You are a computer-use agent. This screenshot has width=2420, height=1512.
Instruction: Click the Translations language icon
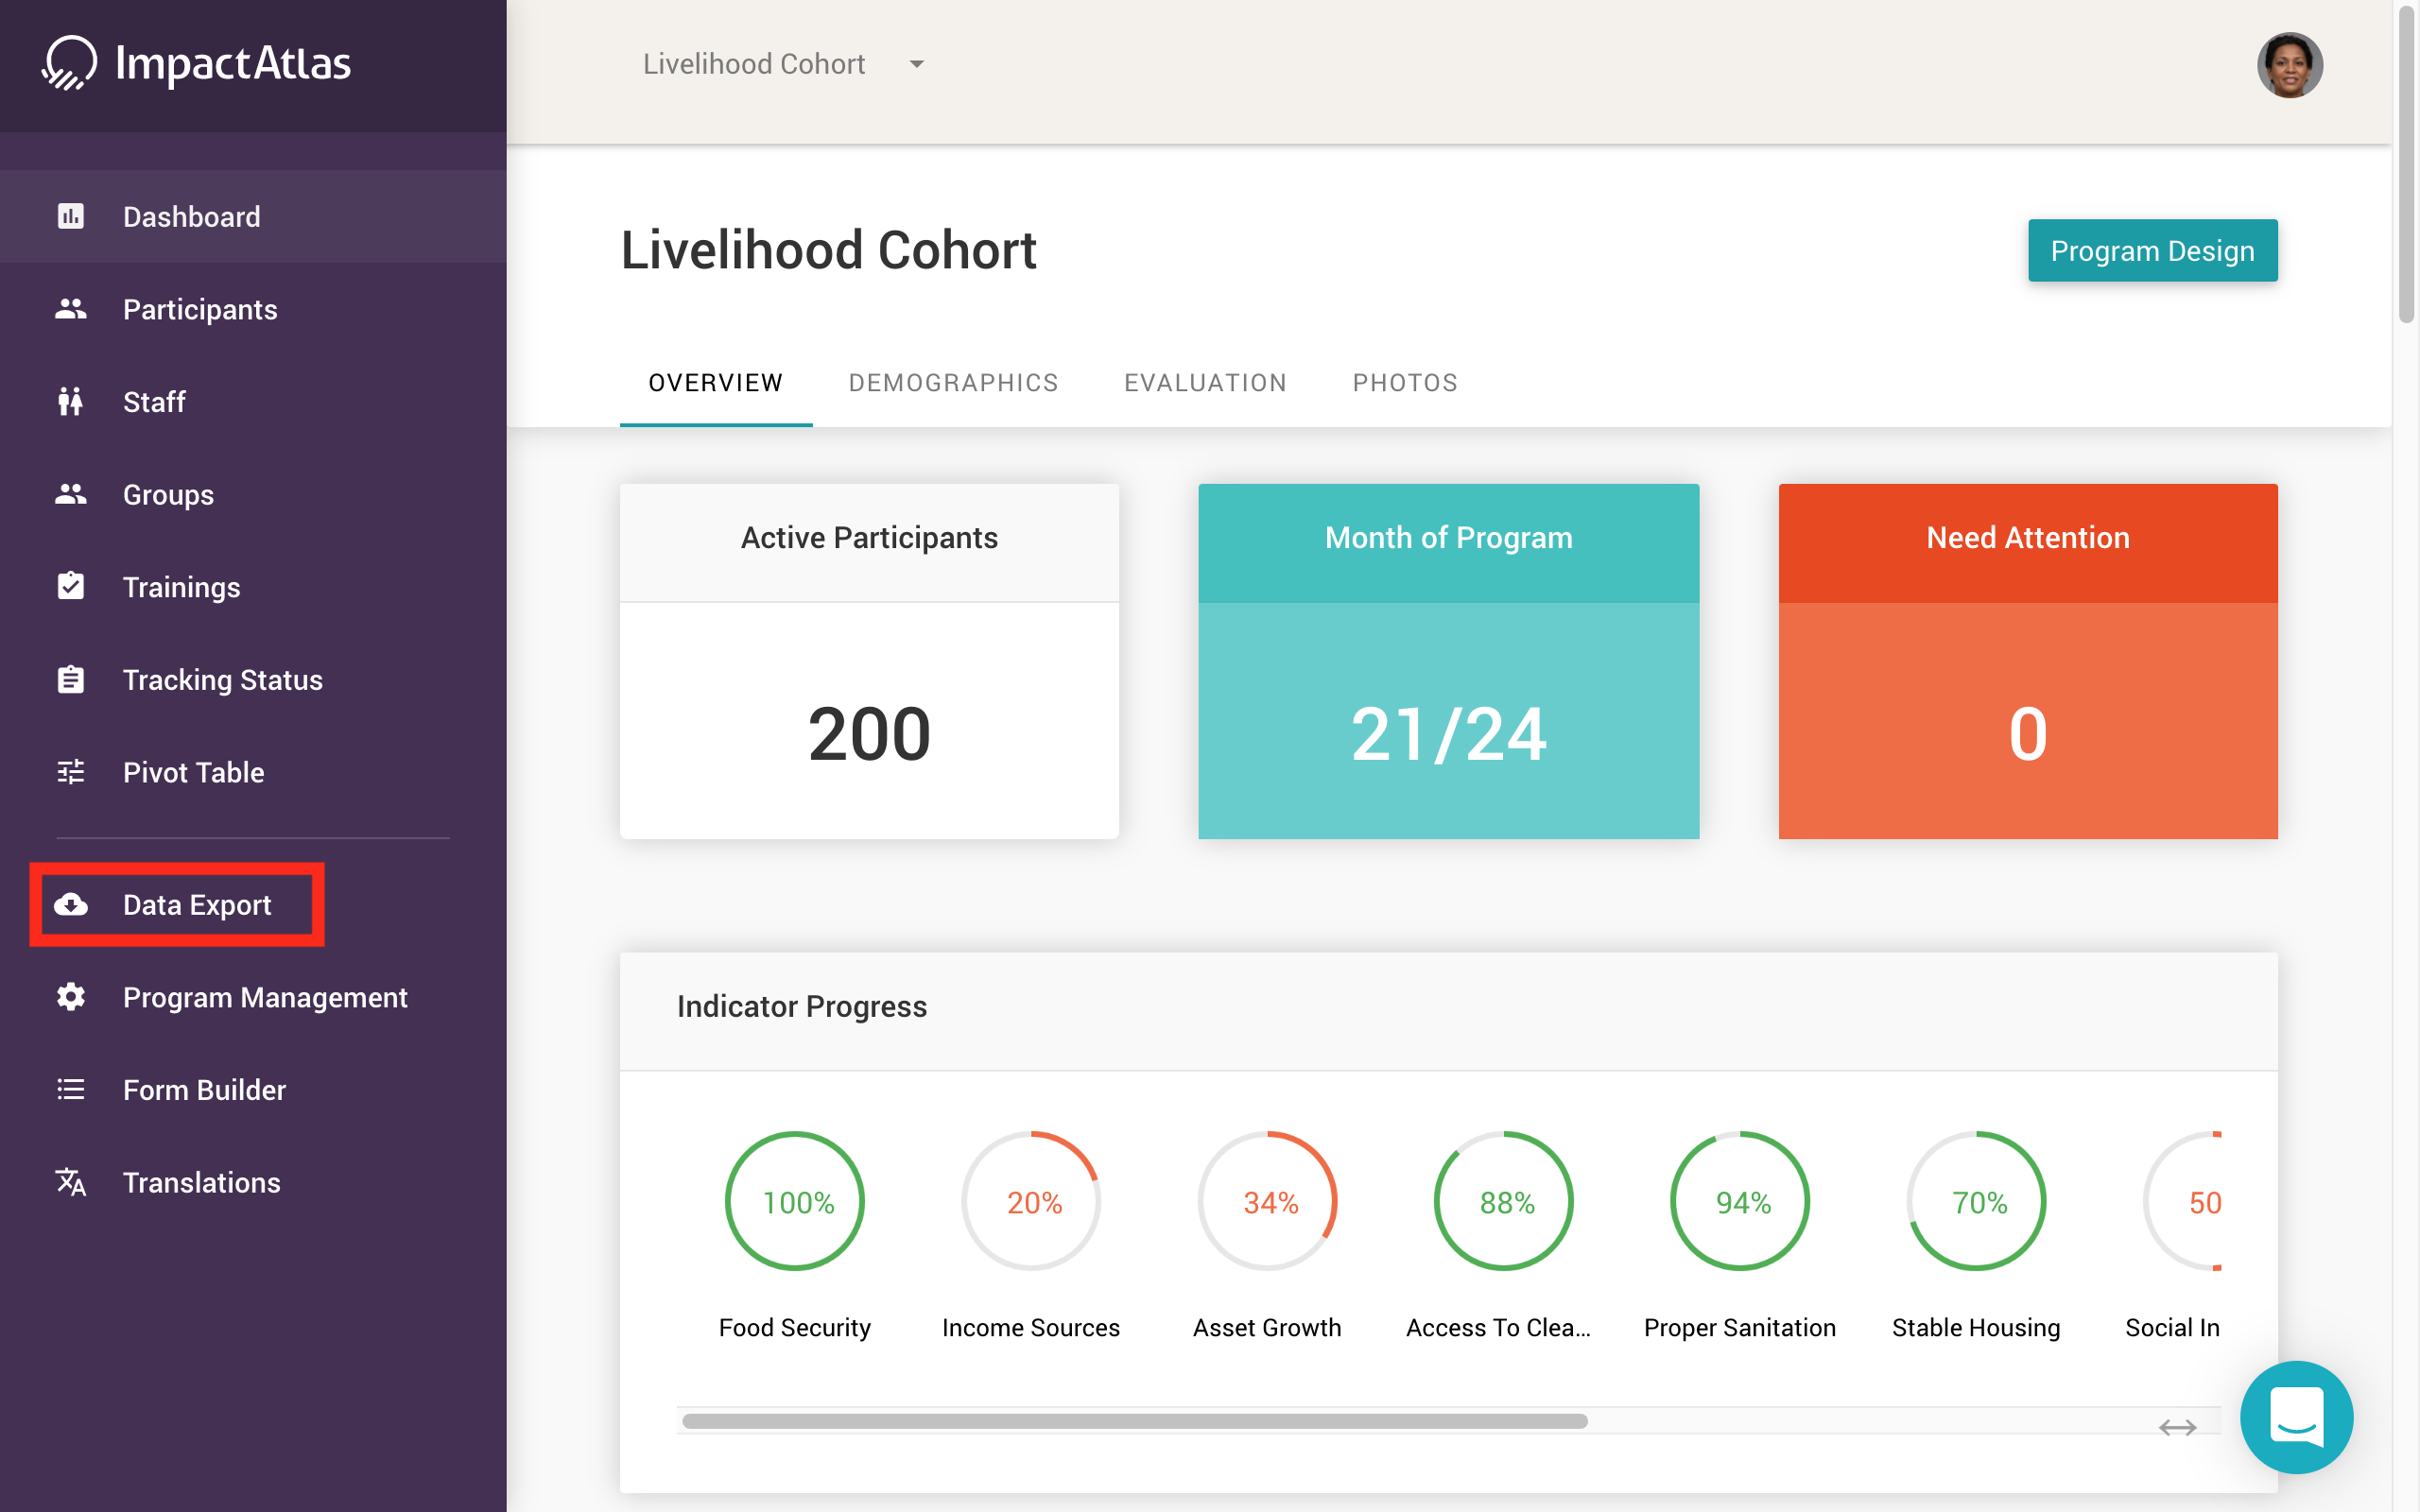70,1182
